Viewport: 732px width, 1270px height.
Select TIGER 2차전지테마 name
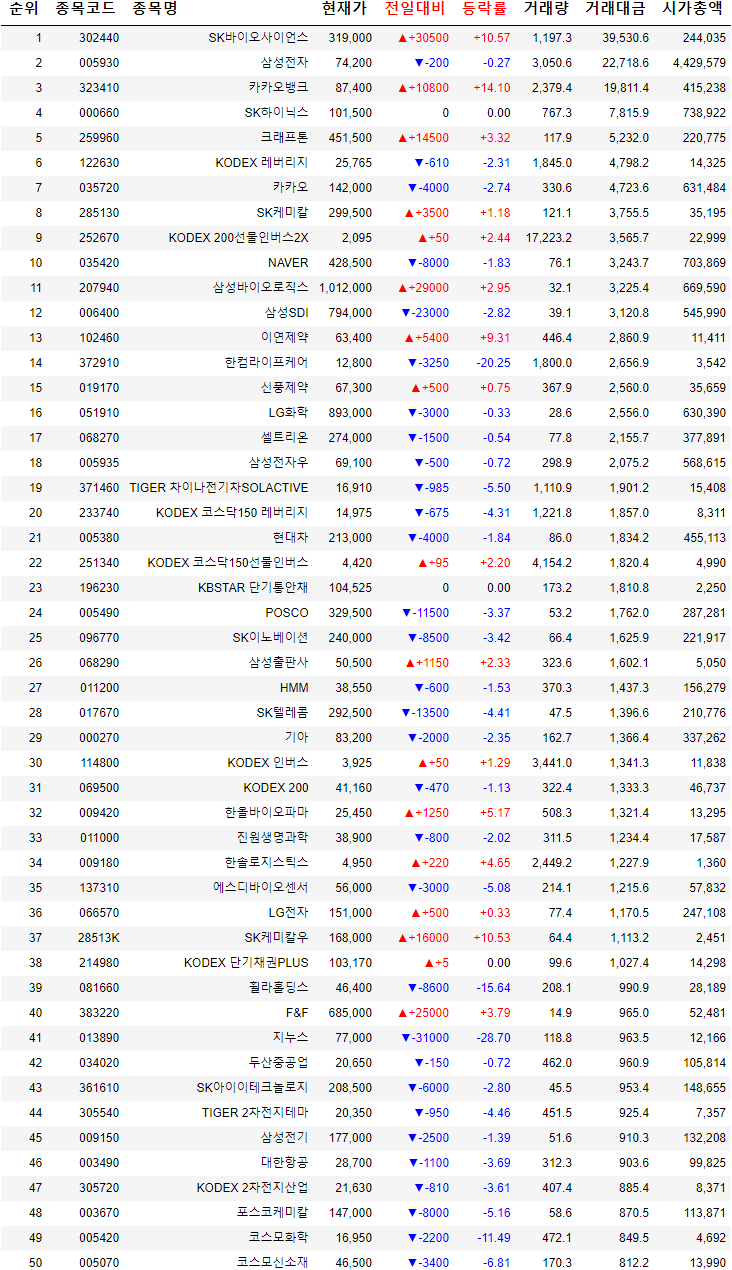pos(255,1113)
